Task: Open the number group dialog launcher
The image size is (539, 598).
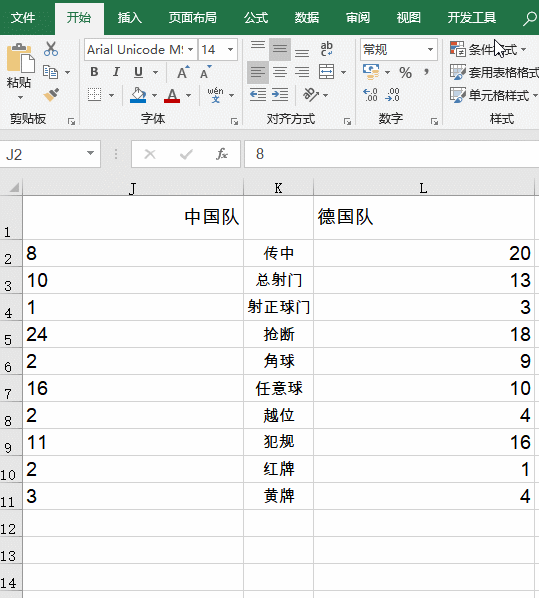Action: click(x=434, y=122)
